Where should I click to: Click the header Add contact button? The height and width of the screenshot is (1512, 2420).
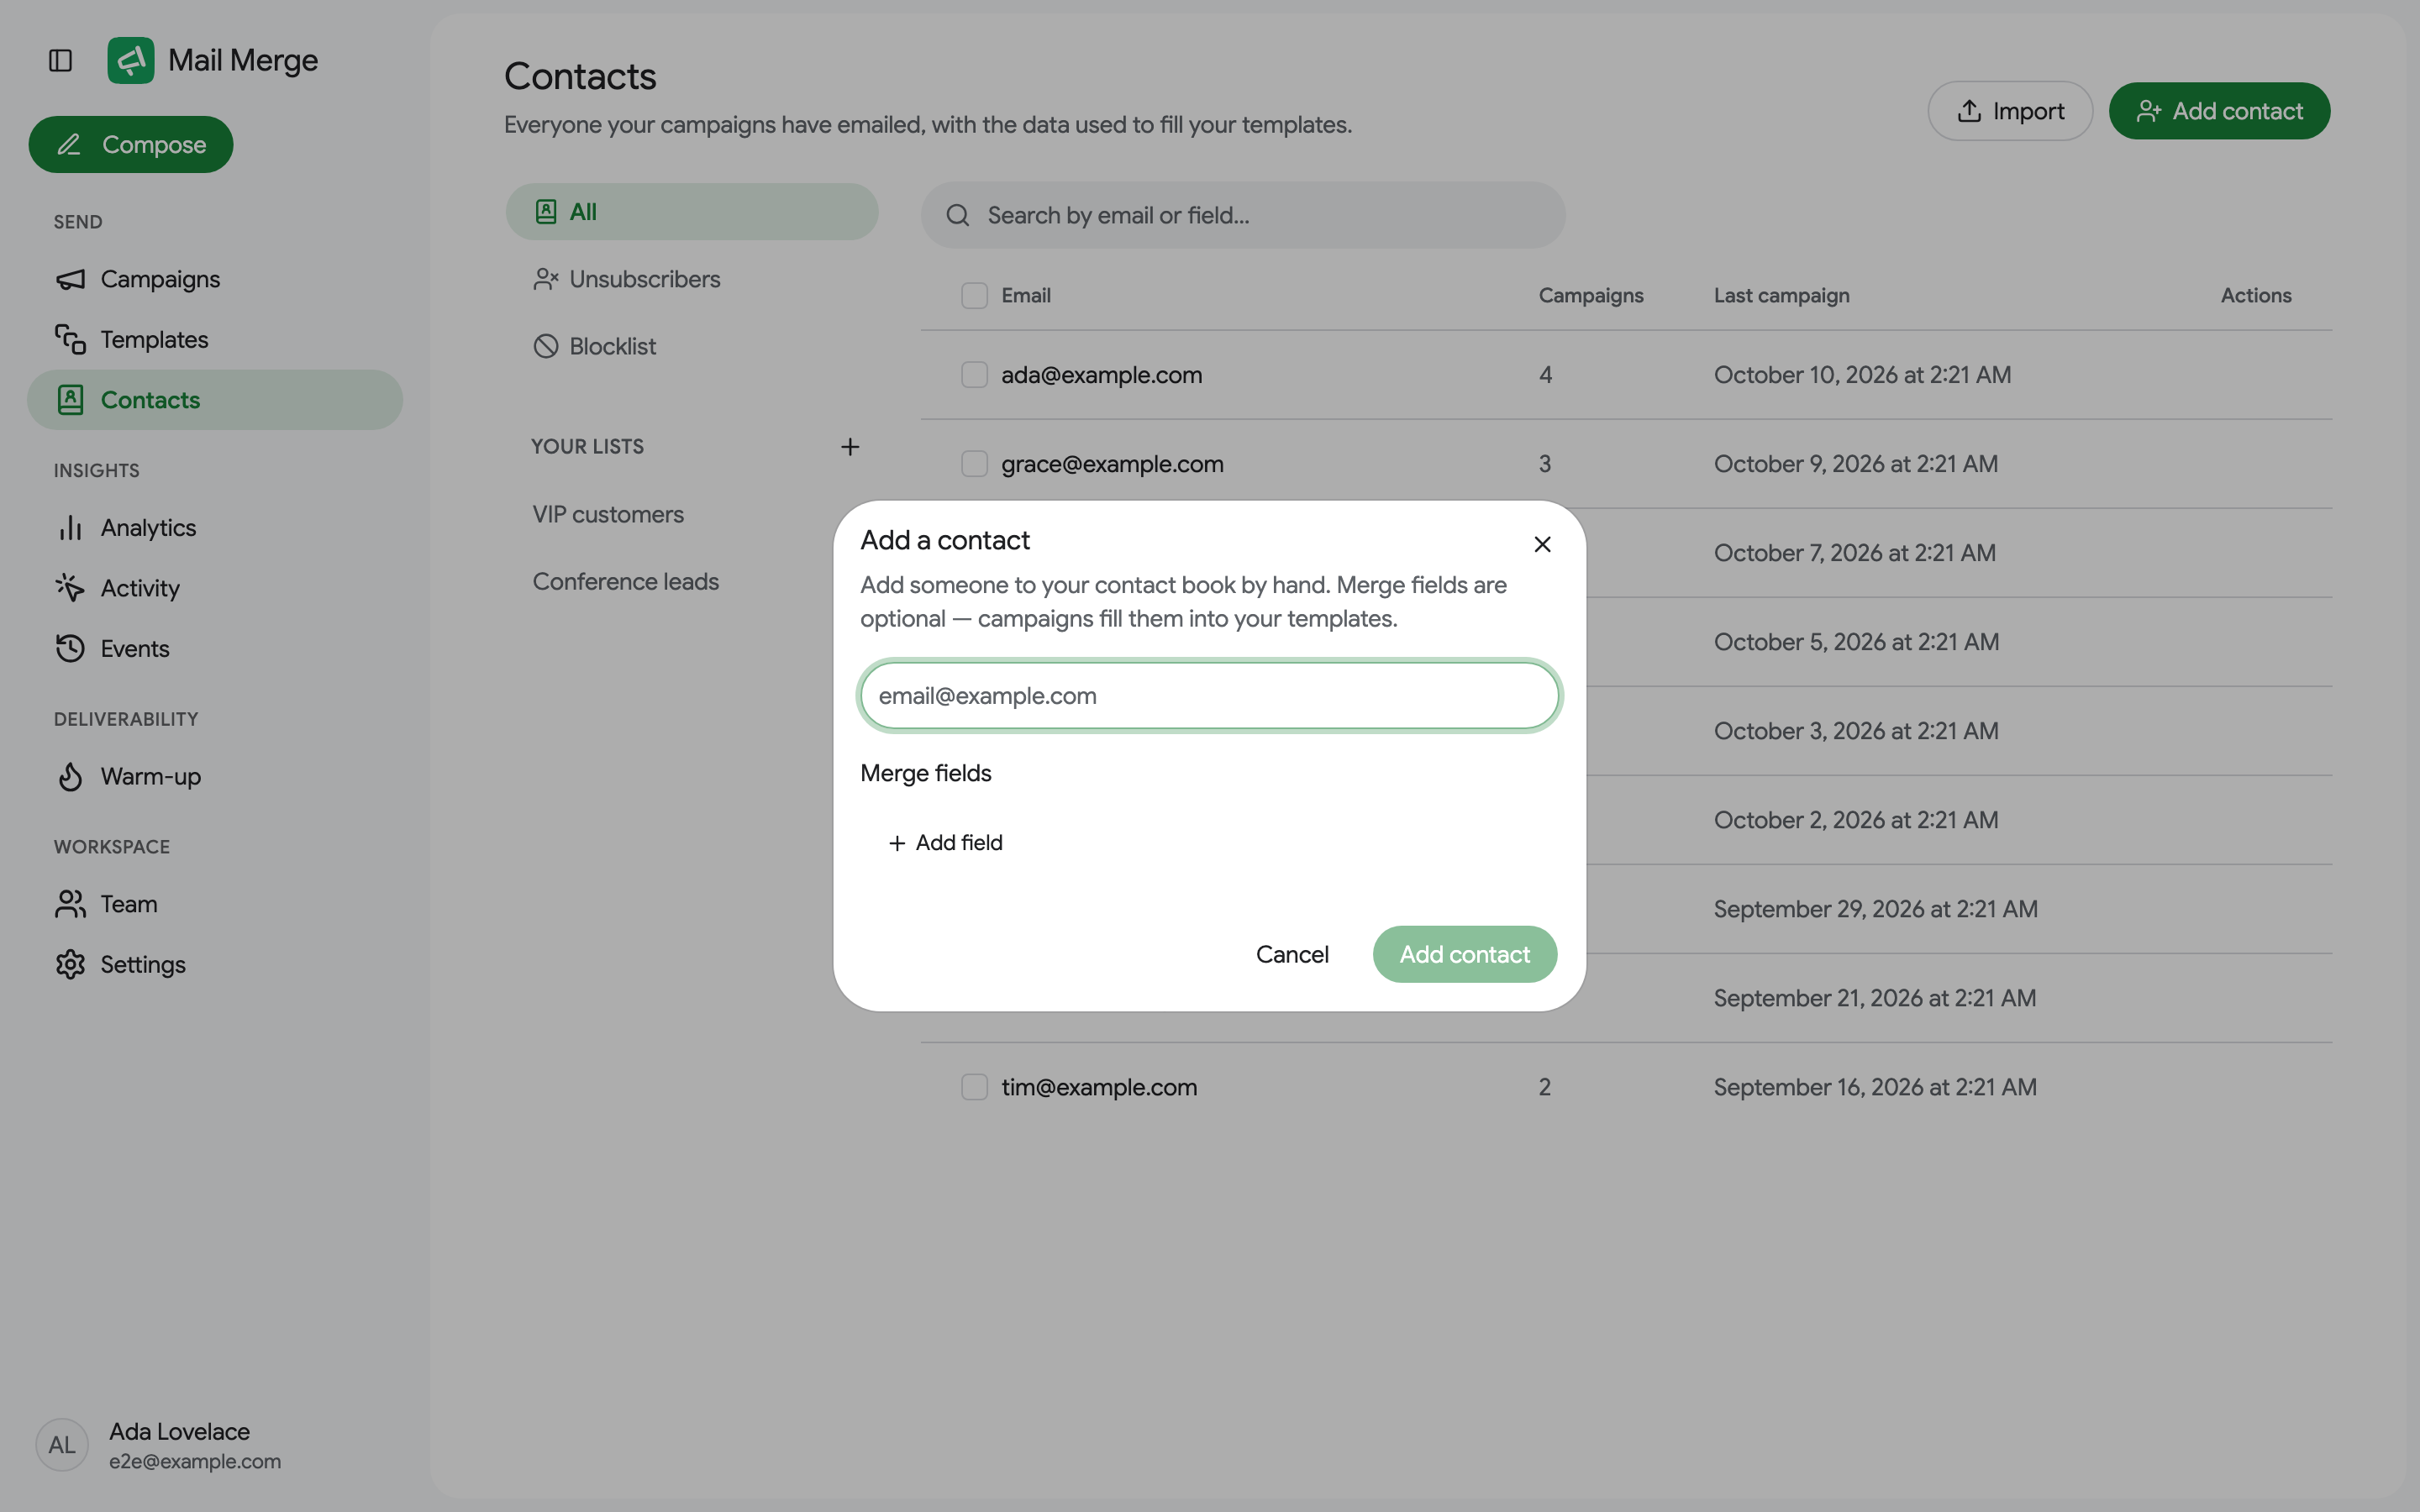tap(2219, 111)
